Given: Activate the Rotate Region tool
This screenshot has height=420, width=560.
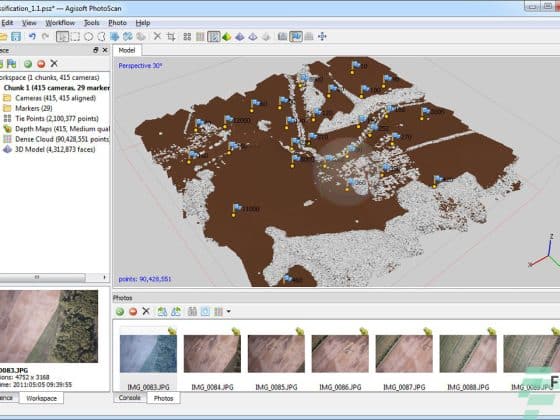Looking at the screenshot, I should (x=128, y=36).
